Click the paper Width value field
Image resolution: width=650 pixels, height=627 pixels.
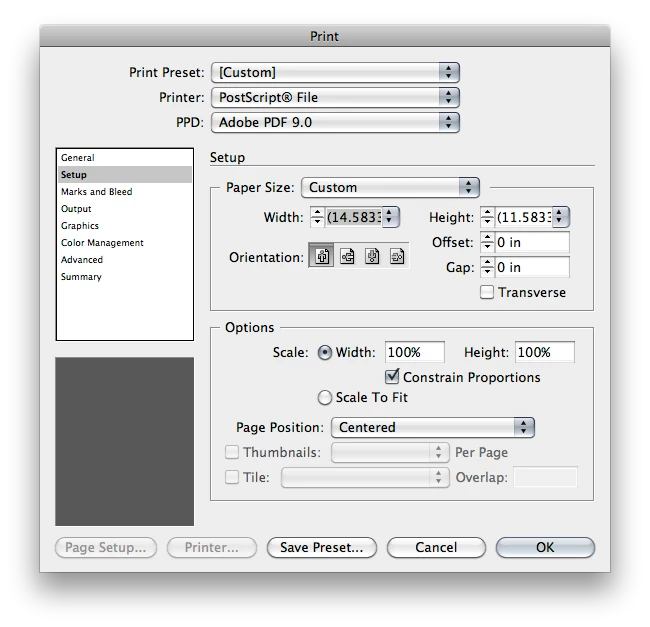tap(354, 217)
